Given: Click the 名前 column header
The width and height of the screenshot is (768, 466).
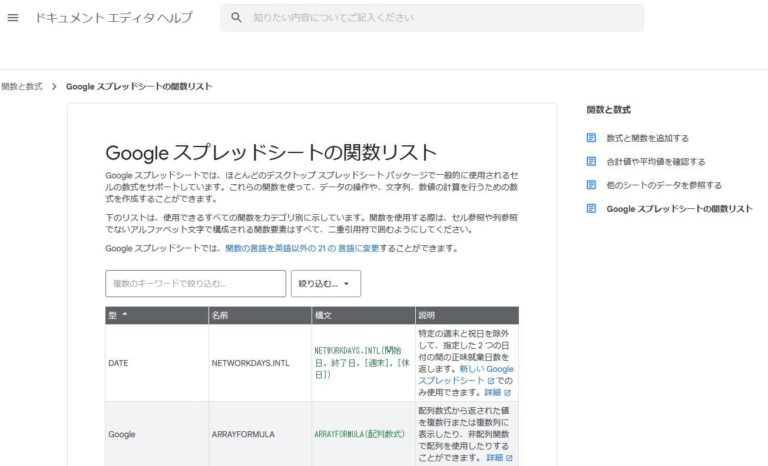Looking at the screenshot, I should (220, 315).
